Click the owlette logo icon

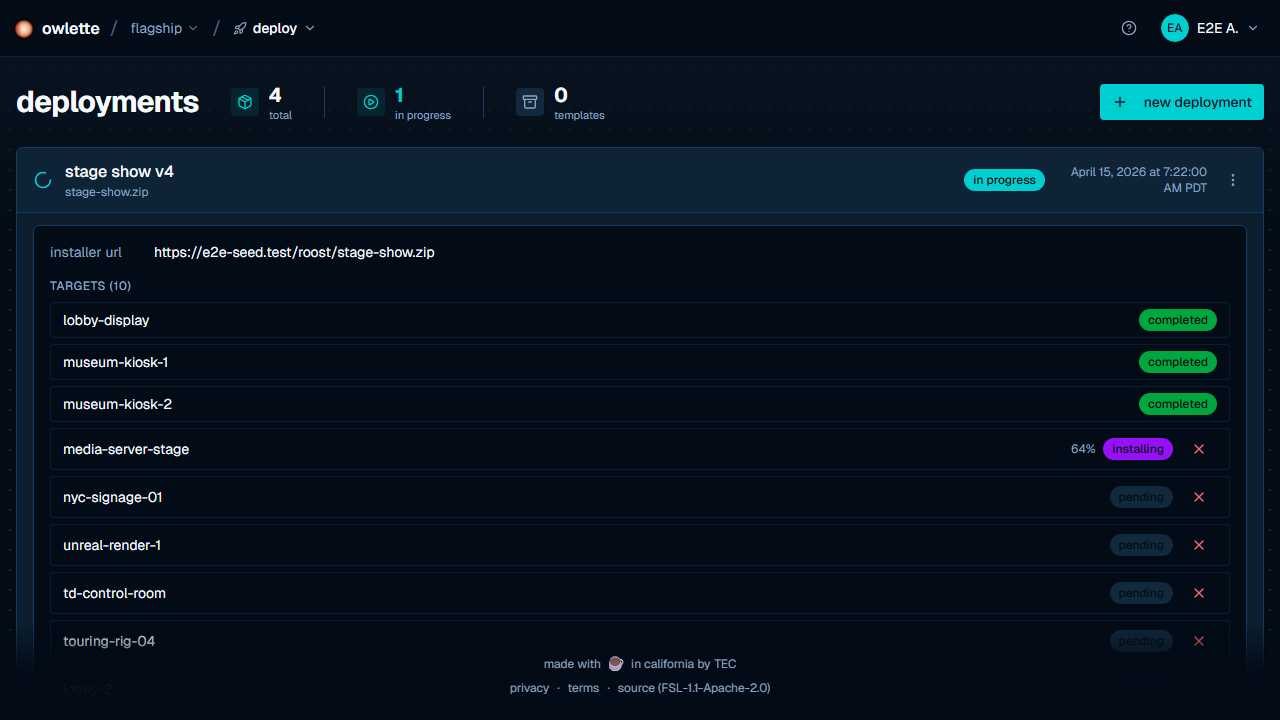pos(24,29)
